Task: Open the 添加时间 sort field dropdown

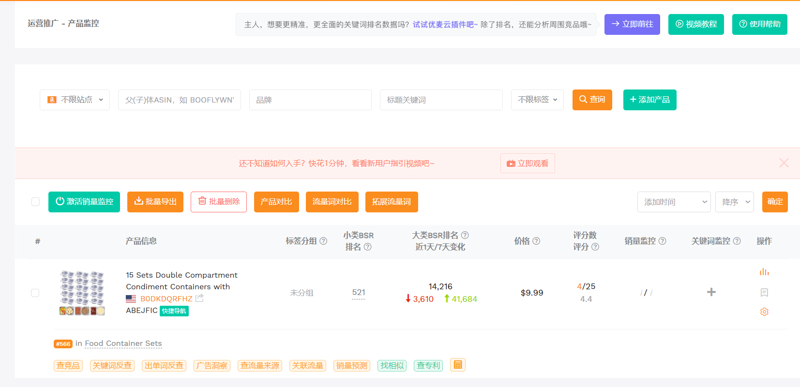Action: click(674, 202)
